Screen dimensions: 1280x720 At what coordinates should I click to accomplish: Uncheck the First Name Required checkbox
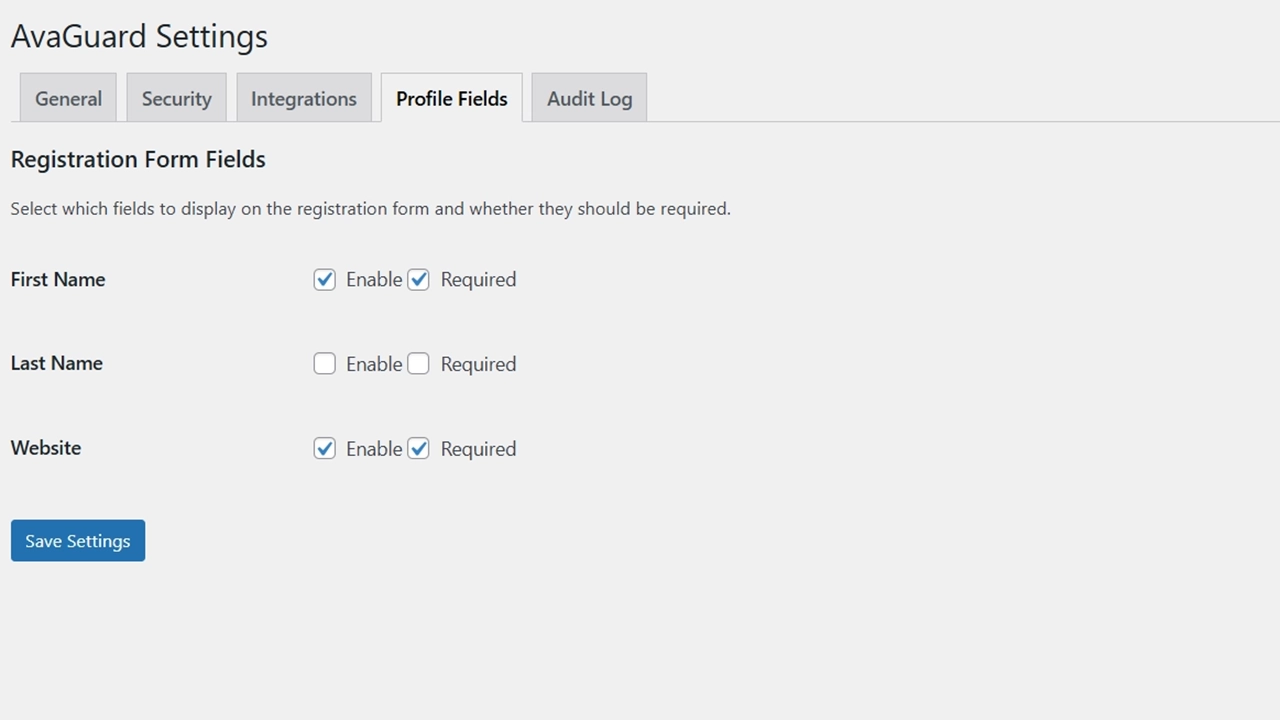[418, 280]
